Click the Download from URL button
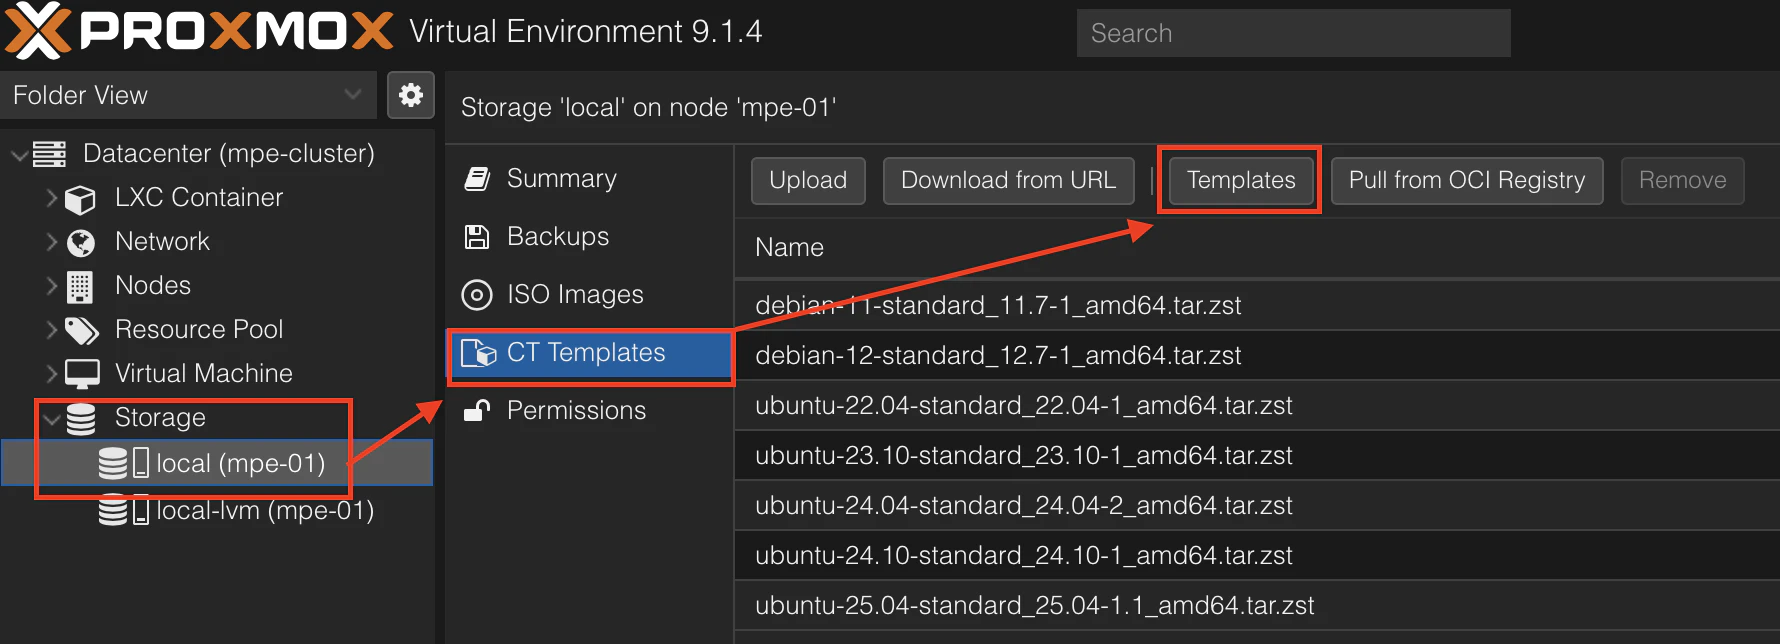The width and height of the screenshot is (1780, 644). pos(1008,180)
